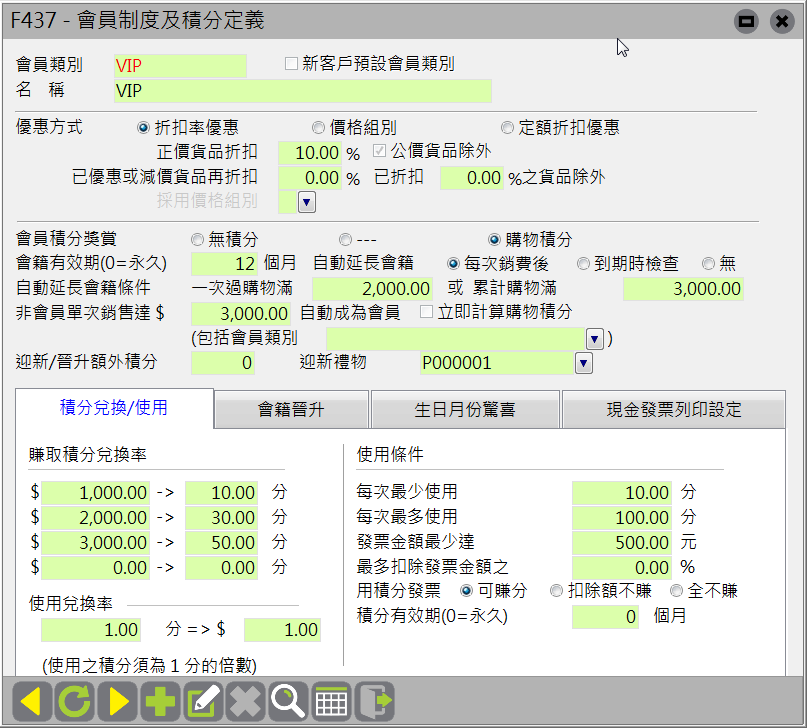This screenshot has height=728, width=807.
Task: Click the green refresh icon
Action: tap(75, 701)
